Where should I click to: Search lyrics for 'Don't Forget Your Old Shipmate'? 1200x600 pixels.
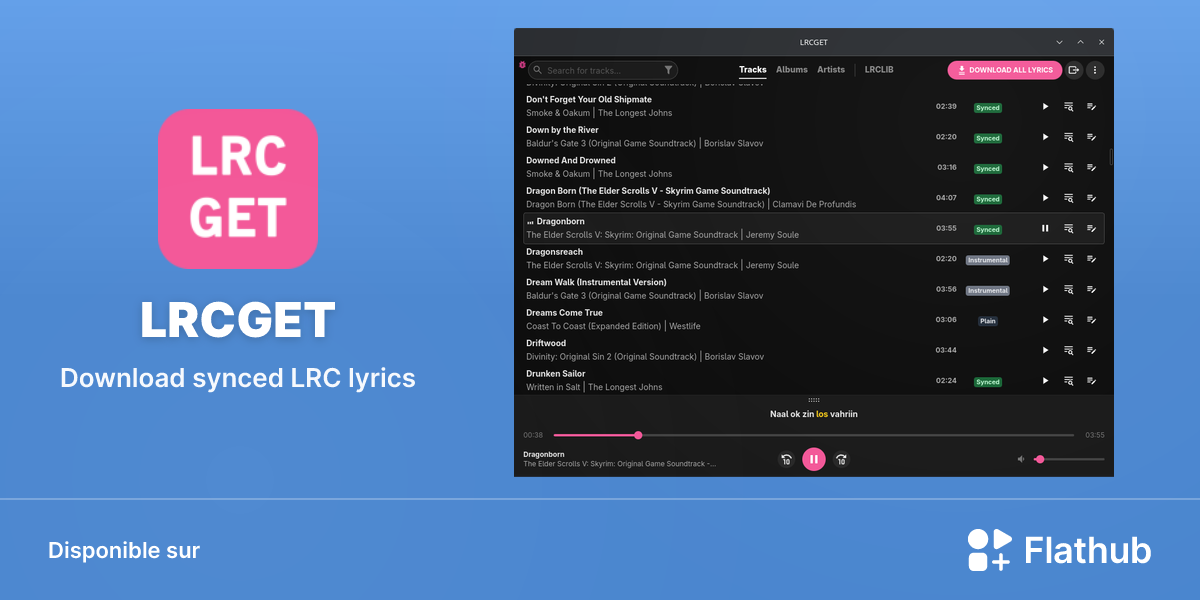pos(1069,106)
